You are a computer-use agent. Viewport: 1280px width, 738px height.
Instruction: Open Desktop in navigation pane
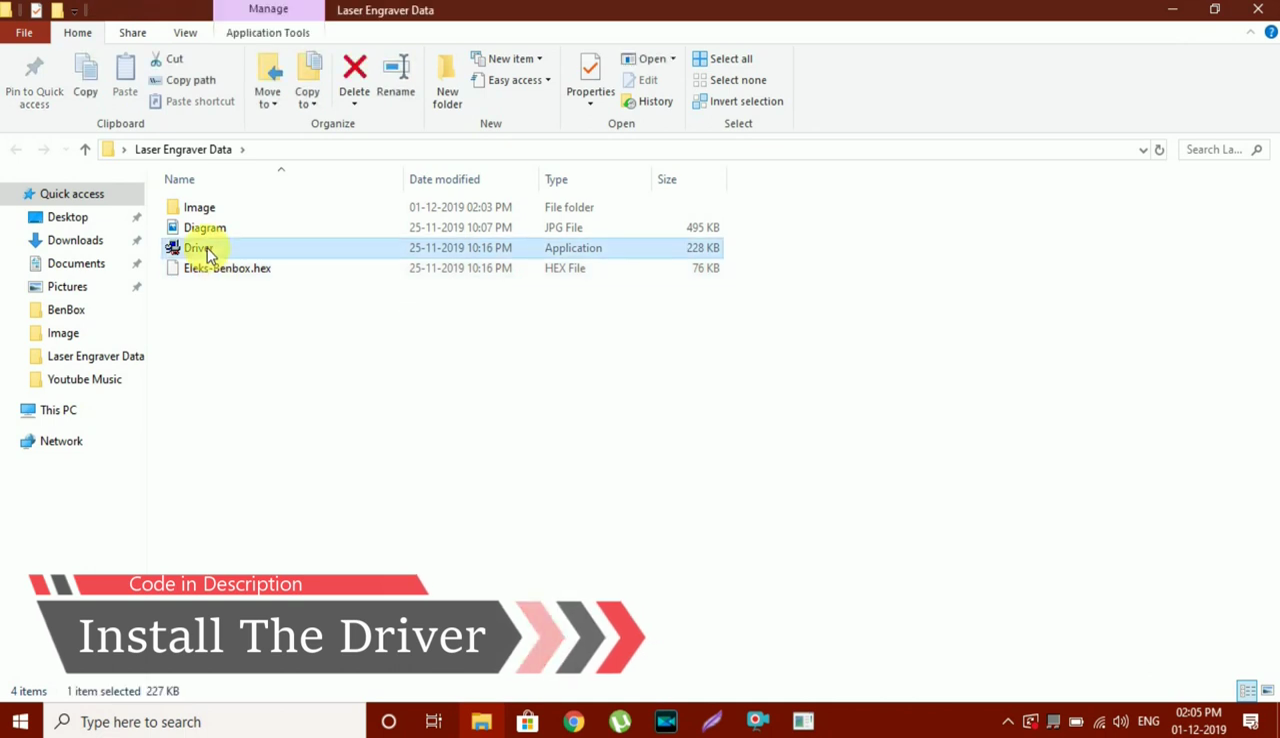pos(67,217)
